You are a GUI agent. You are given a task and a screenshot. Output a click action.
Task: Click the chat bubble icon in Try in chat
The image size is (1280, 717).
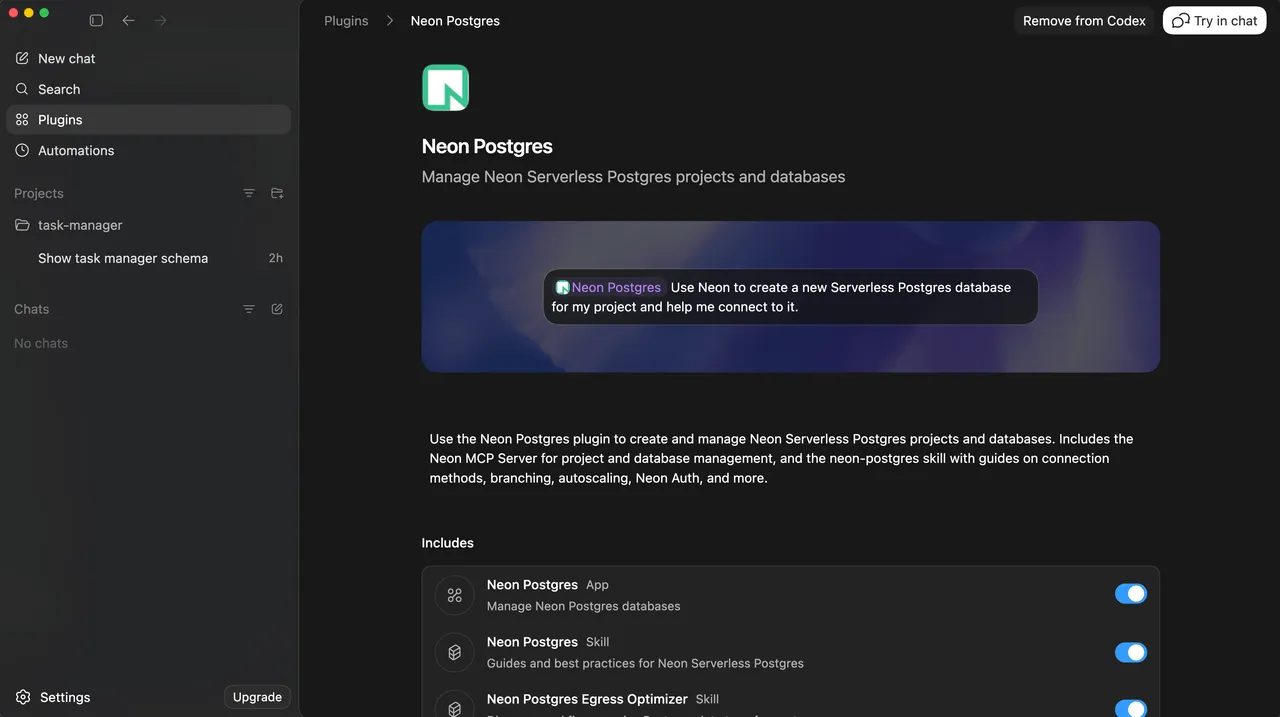click(x=1181, y=21)
